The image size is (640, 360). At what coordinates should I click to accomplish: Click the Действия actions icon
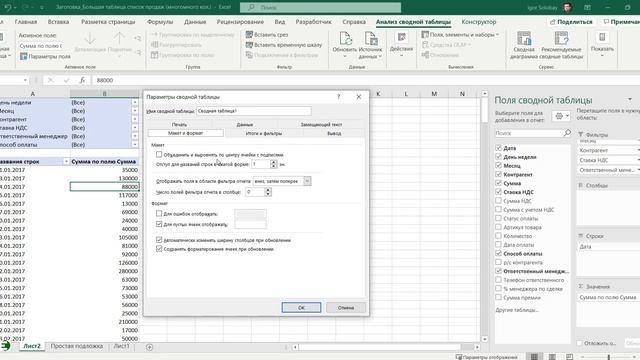click(x=401, y=38)
